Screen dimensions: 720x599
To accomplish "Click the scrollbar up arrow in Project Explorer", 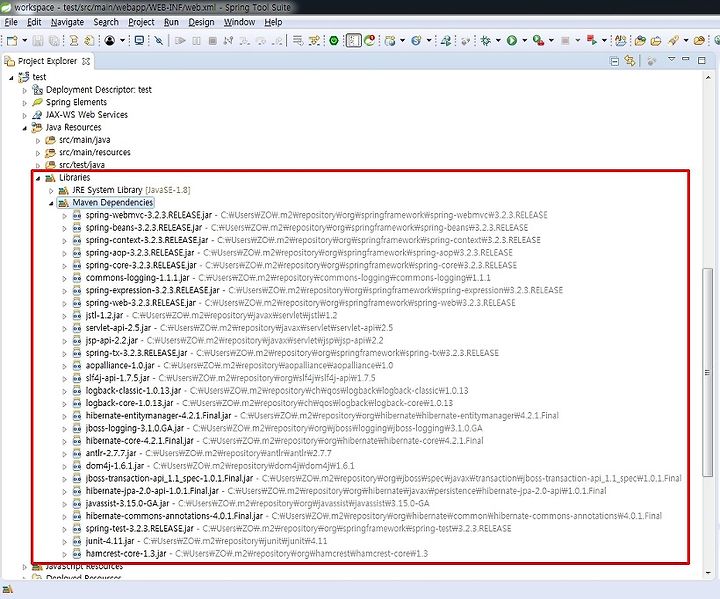I will coord(707,78).
